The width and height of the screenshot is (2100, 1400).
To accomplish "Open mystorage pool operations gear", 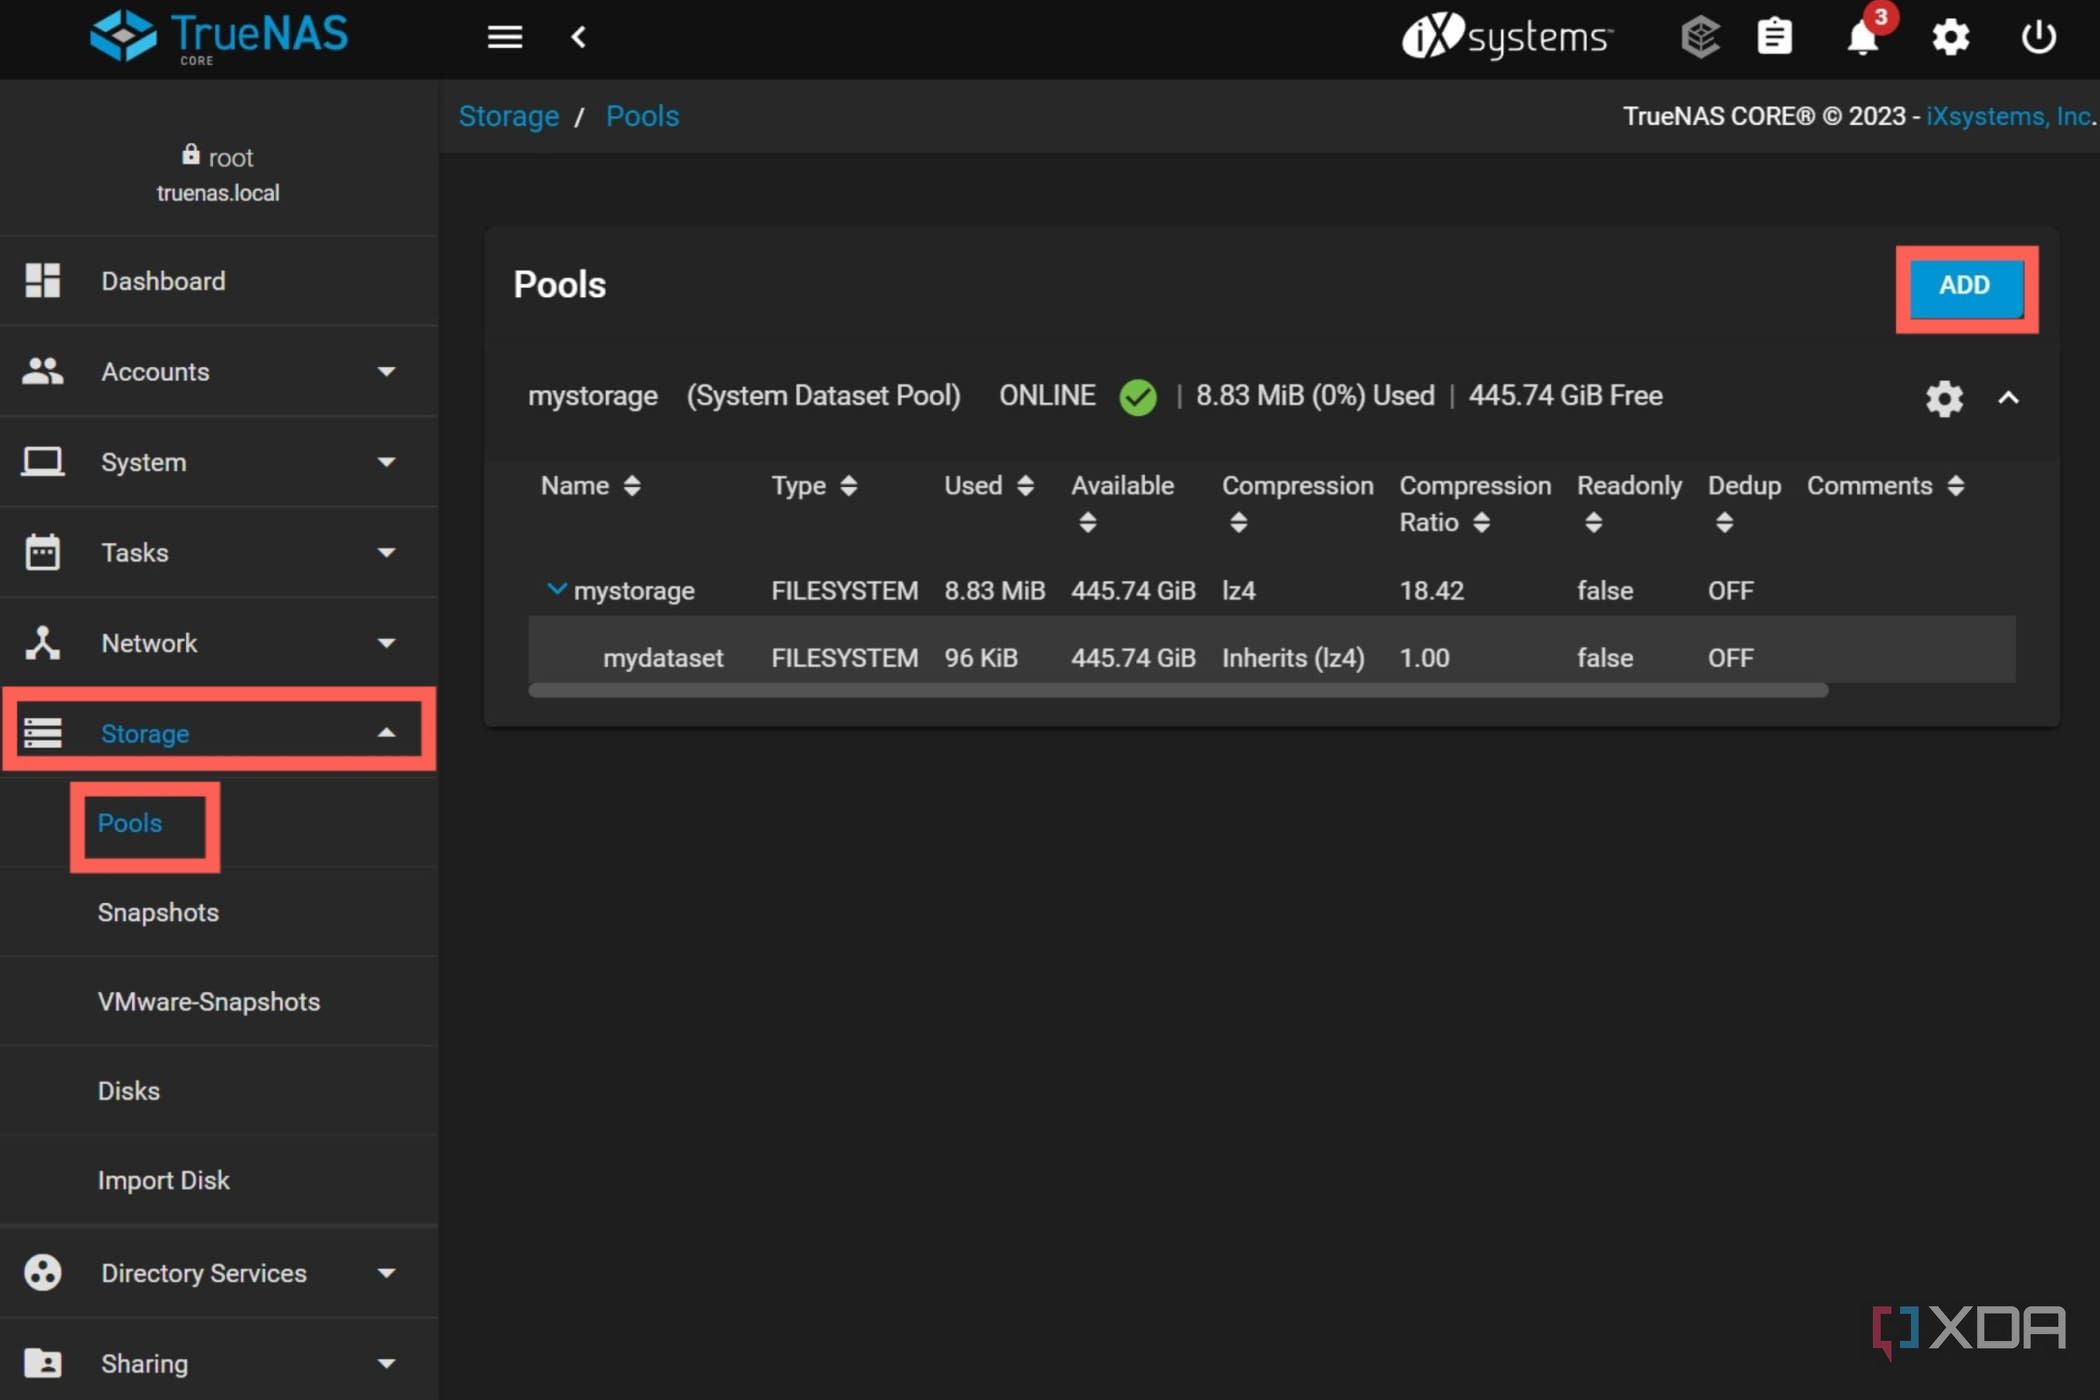I will click(x=1944, y=398).
